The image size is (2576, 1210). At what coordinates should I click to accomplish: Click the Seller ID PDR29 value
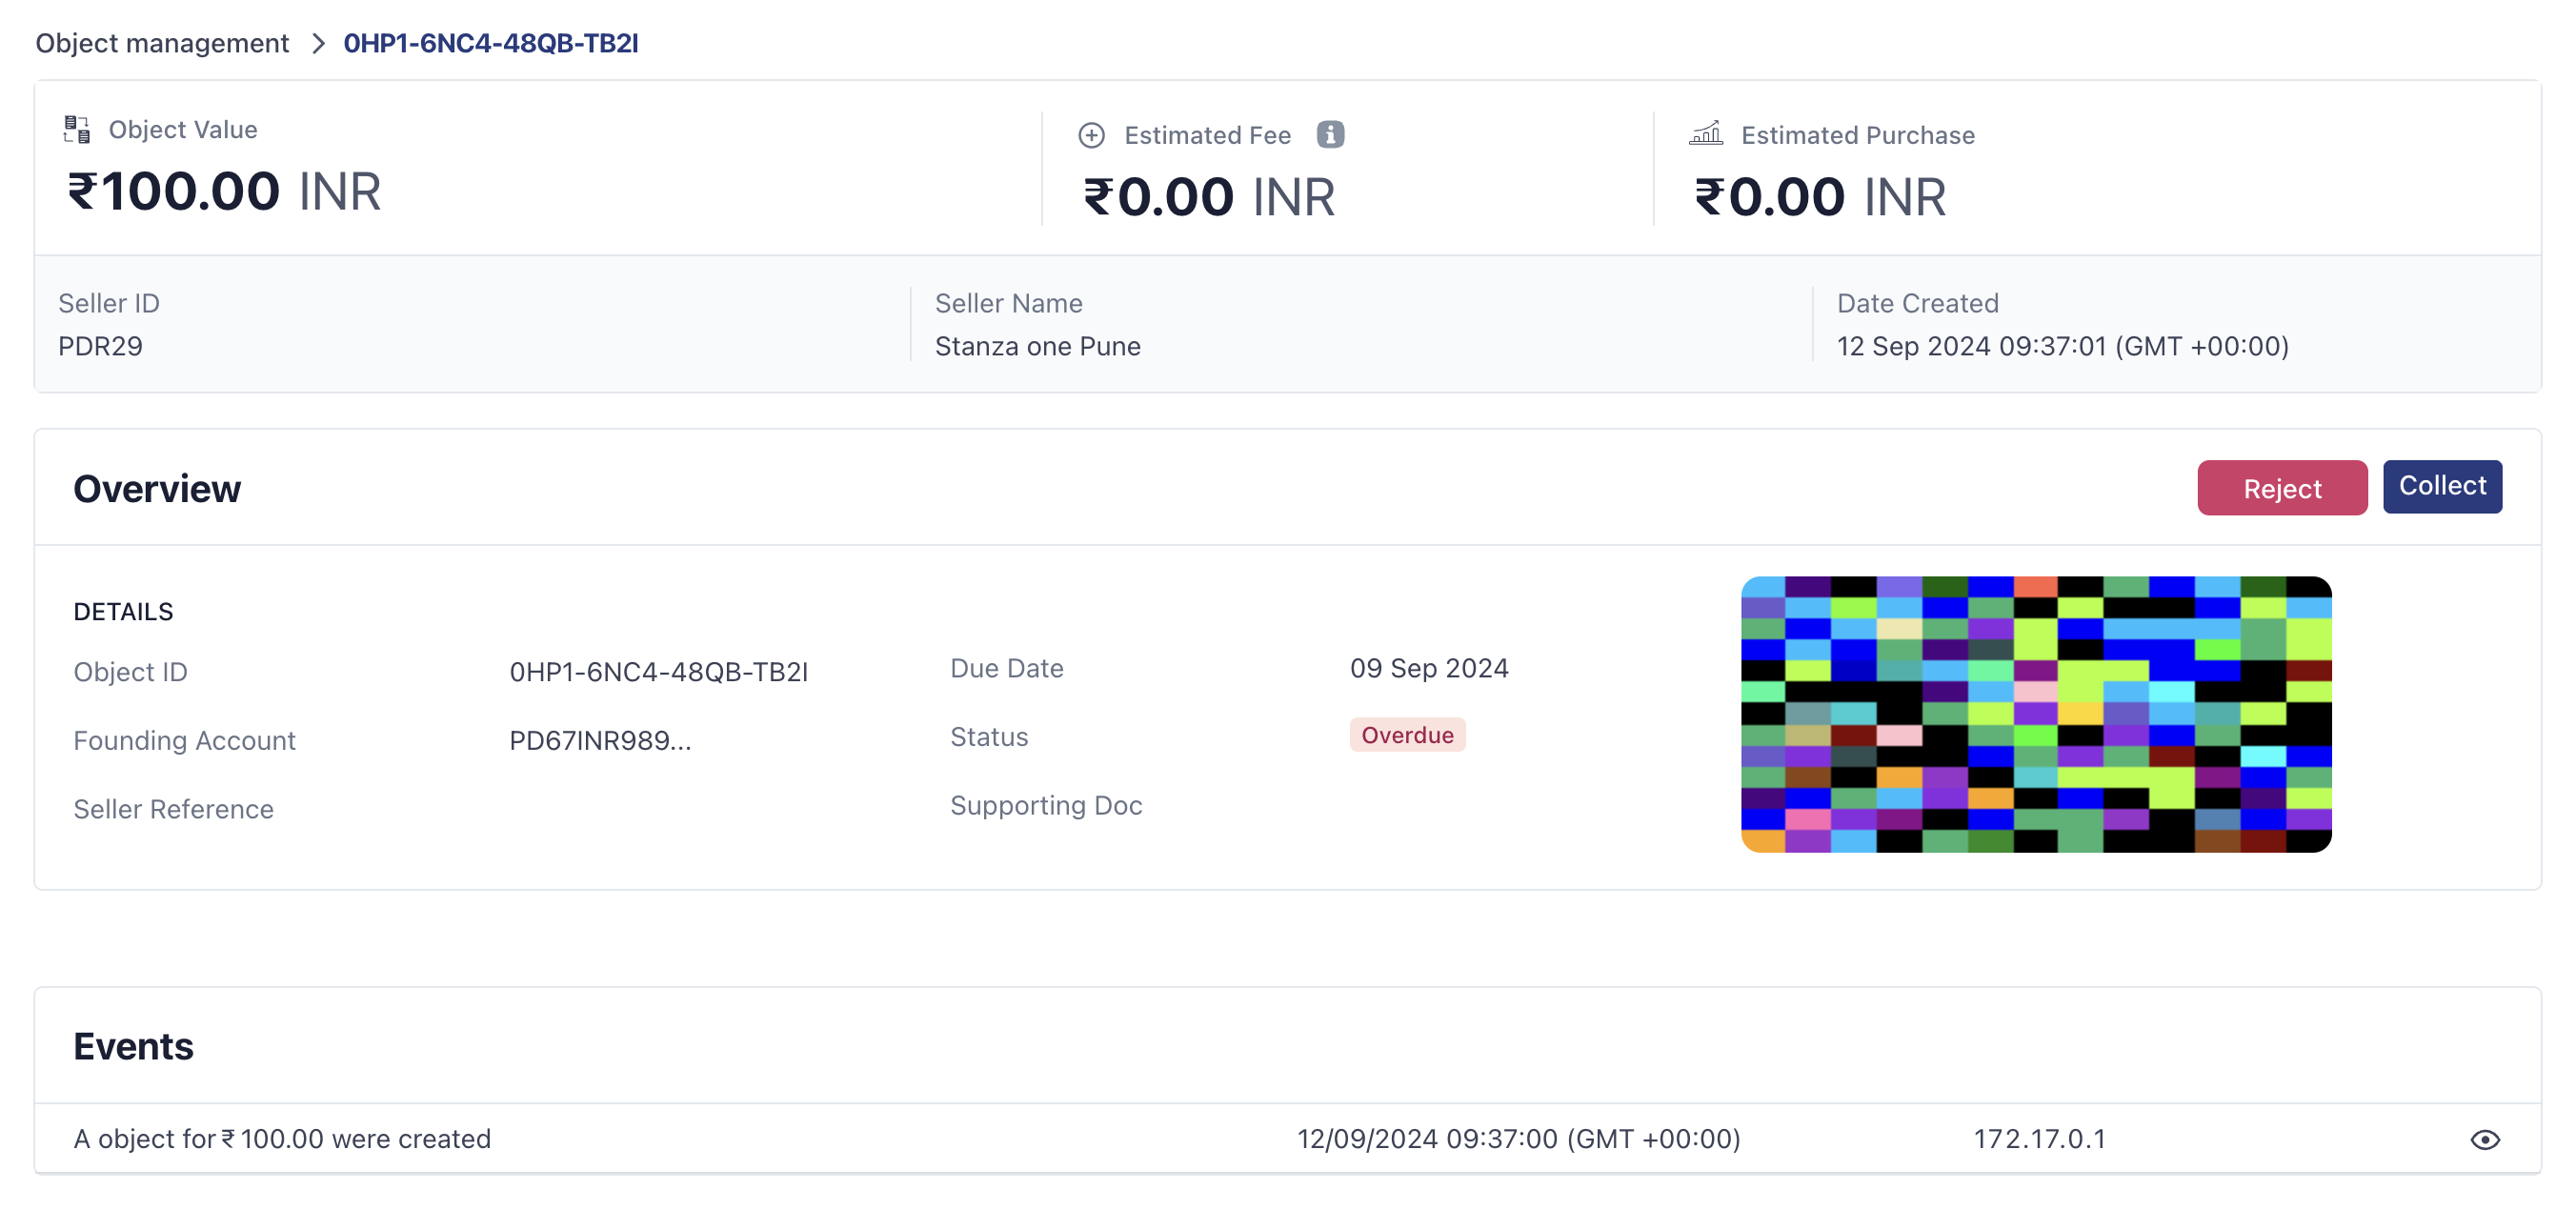coord(100,346)
